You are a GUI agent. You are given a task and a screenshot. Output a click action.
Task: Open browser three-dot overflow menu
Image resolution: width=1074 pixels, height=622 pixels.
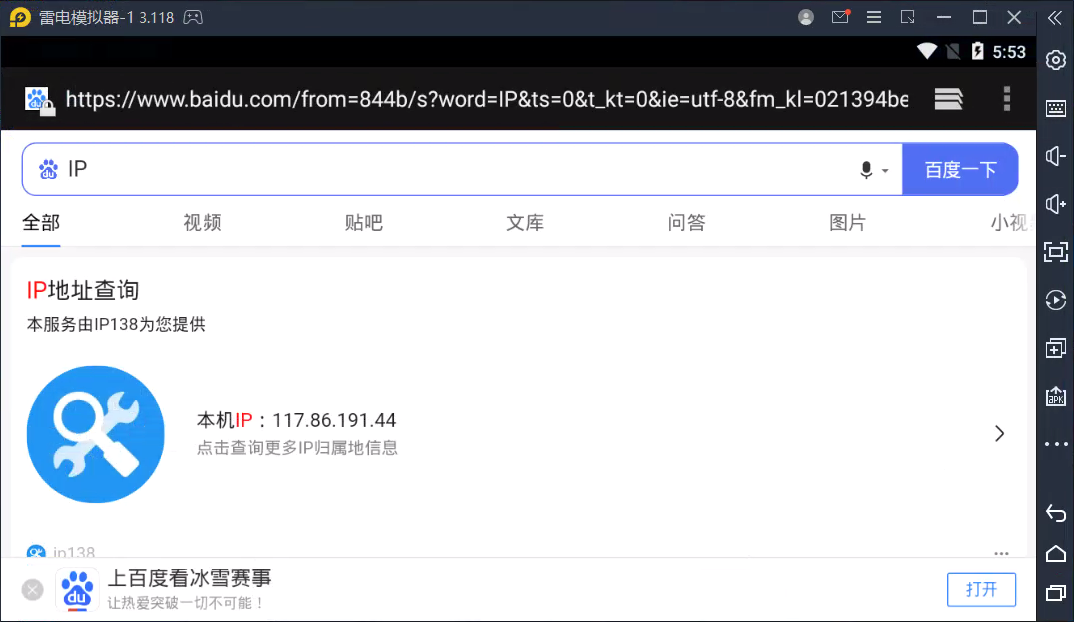(1006, 99)
